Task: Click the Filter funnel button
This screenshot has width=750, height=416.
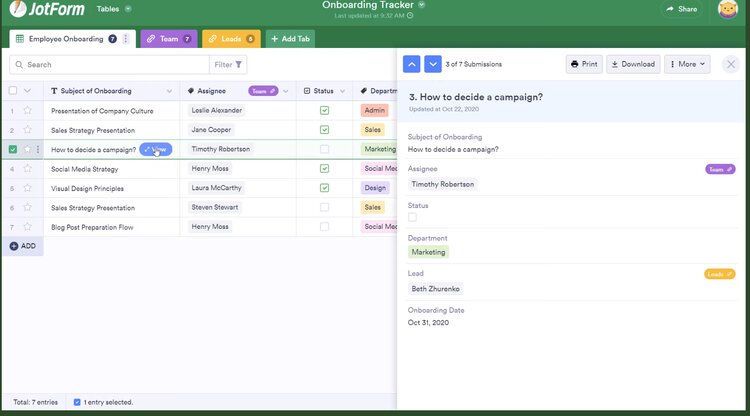Action: (228, 65)
